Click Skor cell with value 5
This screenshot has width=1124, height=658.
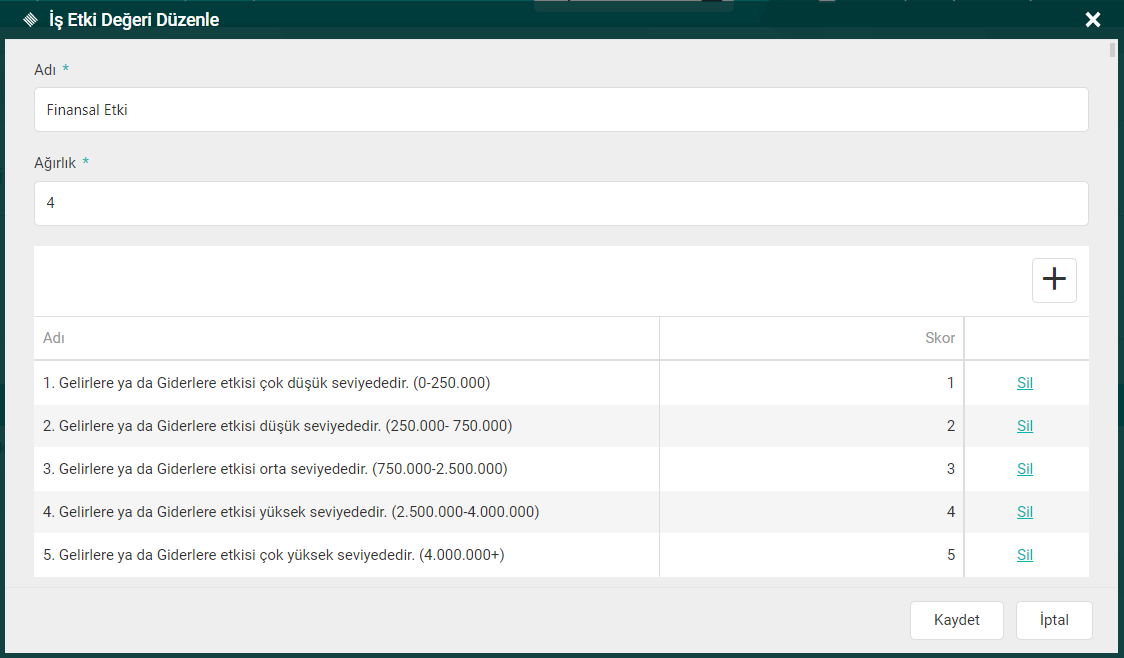click(x=811, y=555)
